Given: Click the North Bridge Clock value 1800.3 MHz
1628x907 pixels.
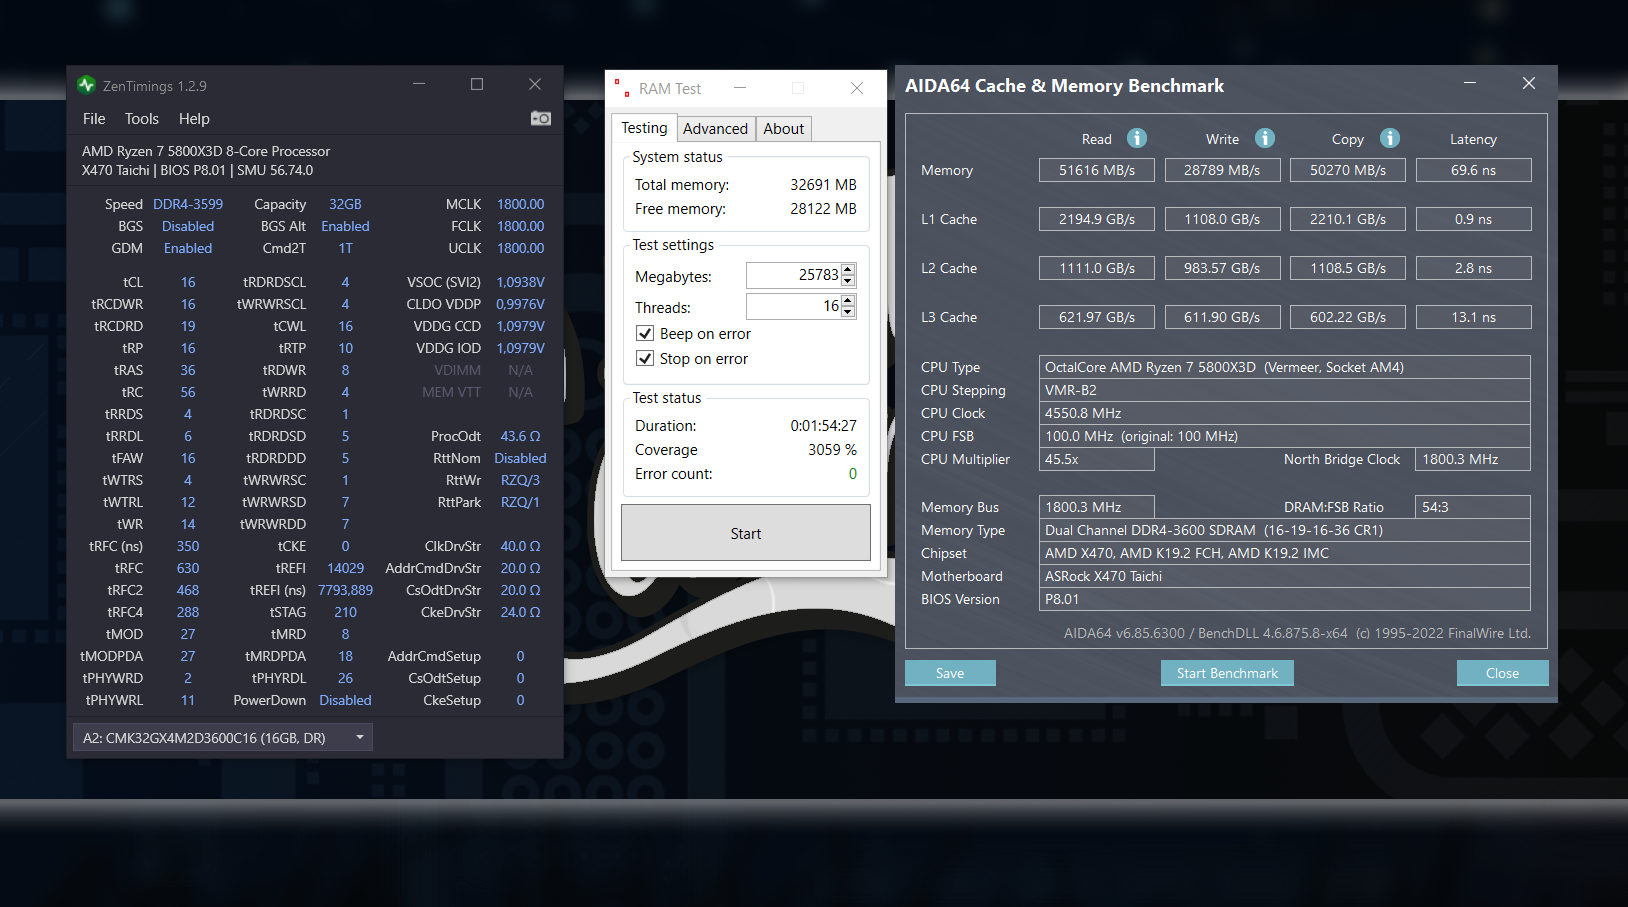Looking at the screenshot, I should tap(1473, 459).
